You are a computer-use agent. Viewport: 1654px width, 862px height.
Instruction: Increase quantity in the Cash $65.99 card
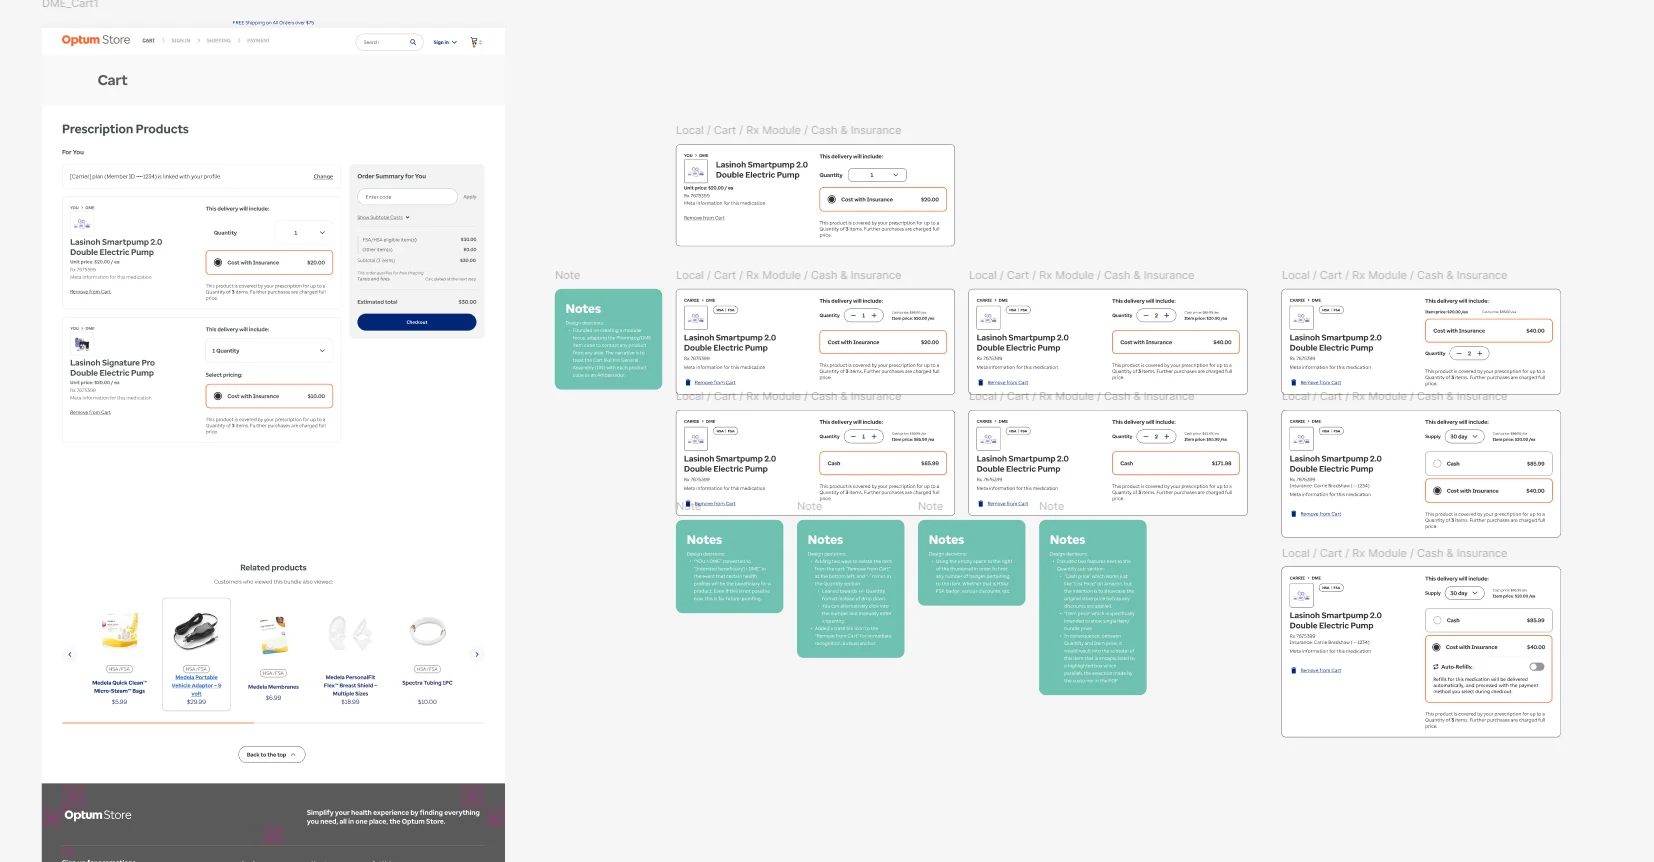(x=874, y=436)
